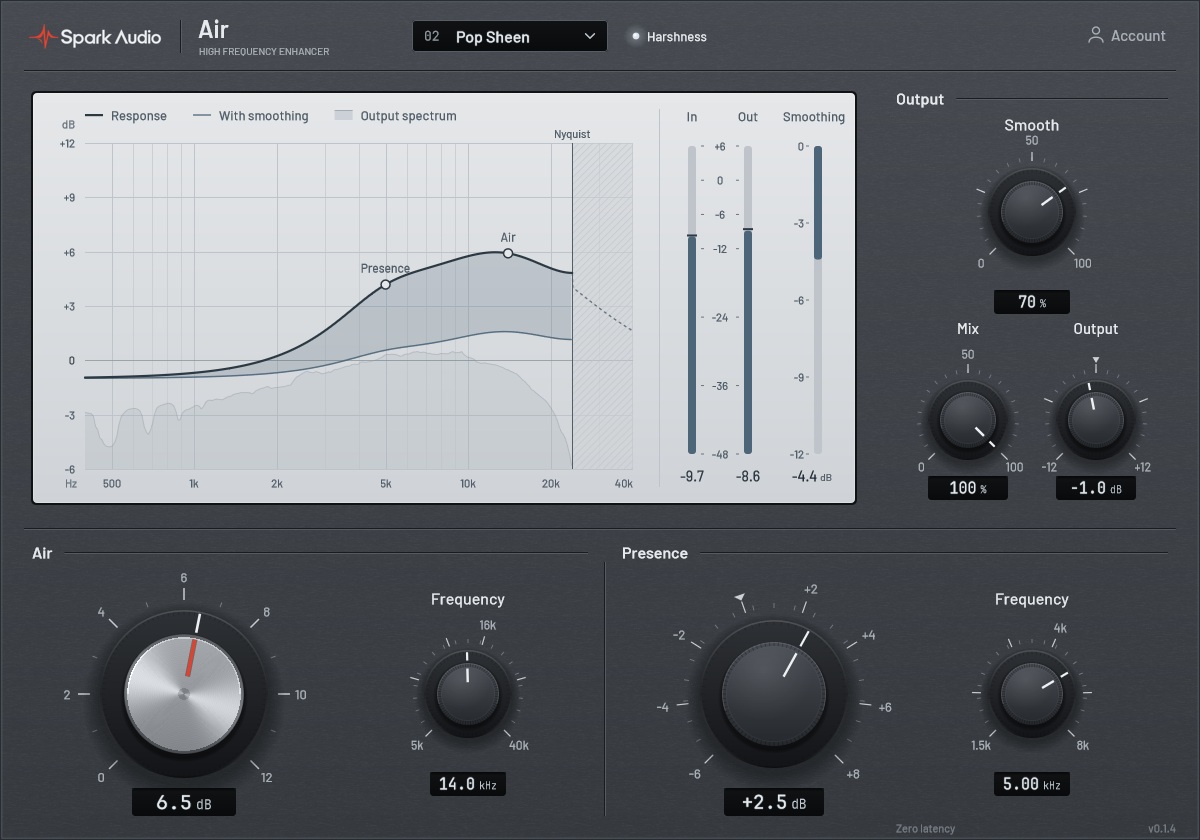
Task: Click the Output gain knob
Action: (x=1096, y=421)
